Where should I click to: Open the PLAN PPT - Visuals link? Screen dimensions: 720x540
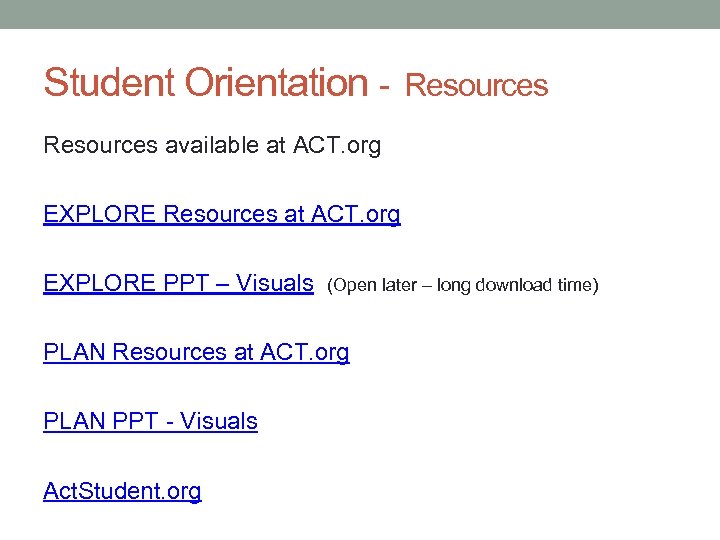pyautogui.click(x=150, y=421)
